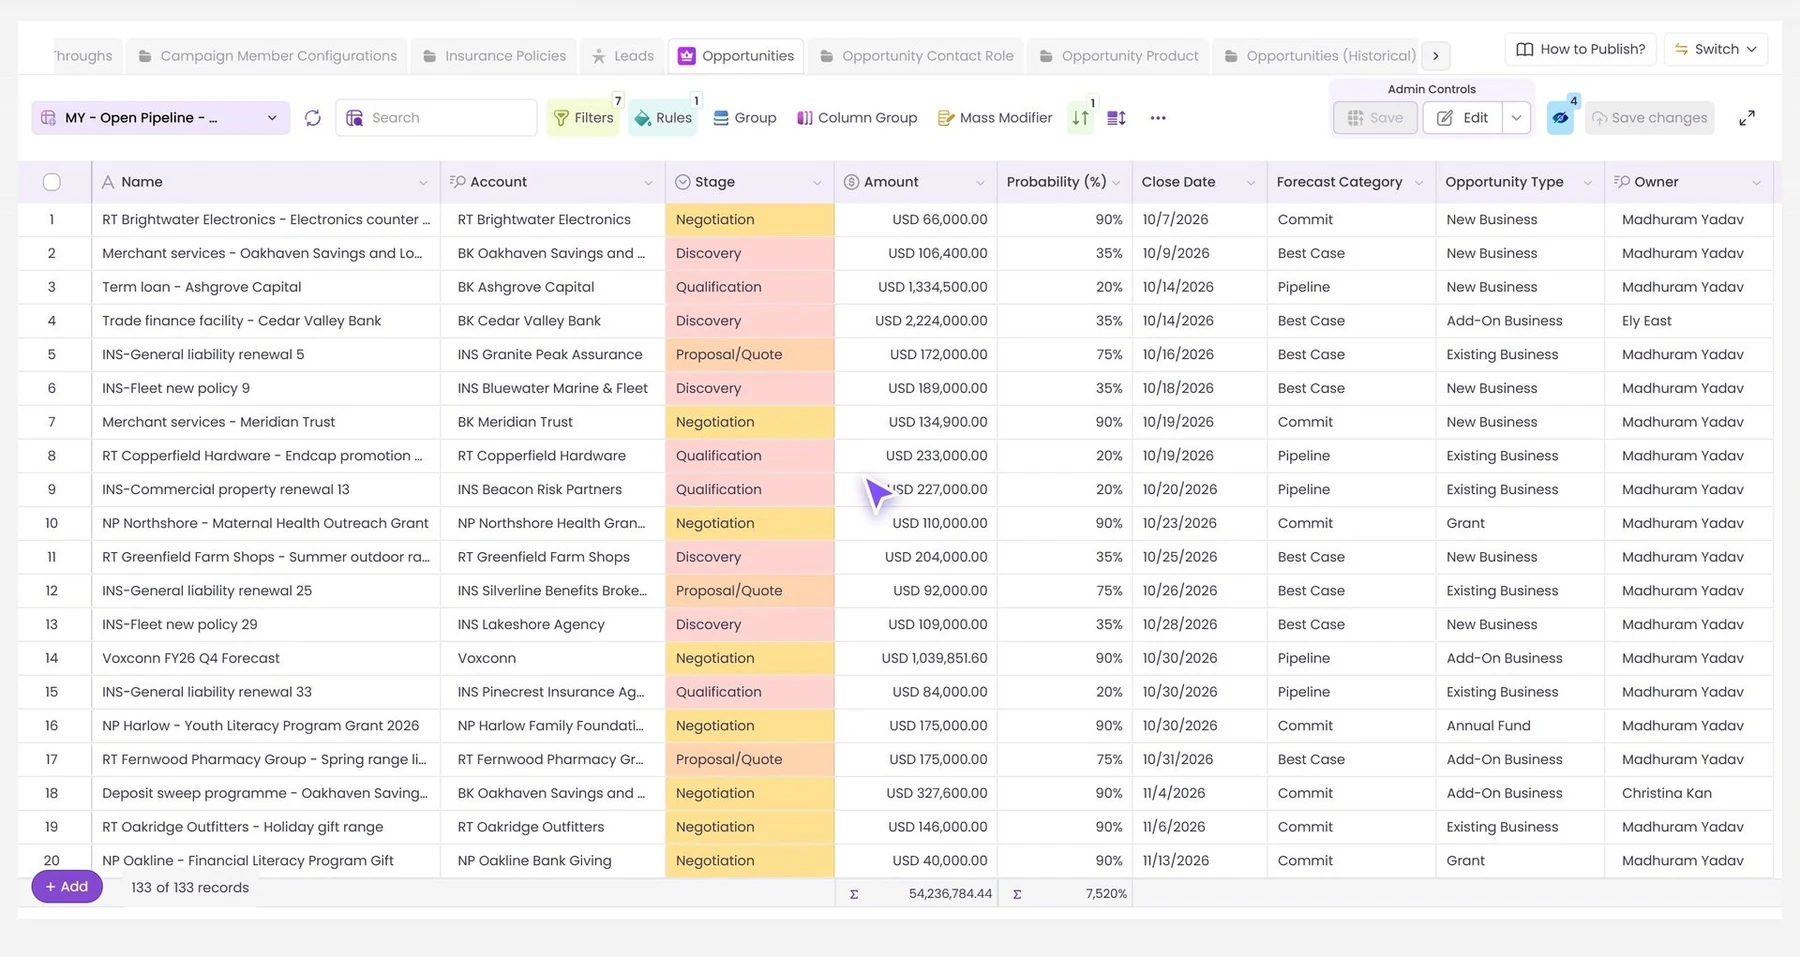Open the three-dots more options menu

point(1158,118)
